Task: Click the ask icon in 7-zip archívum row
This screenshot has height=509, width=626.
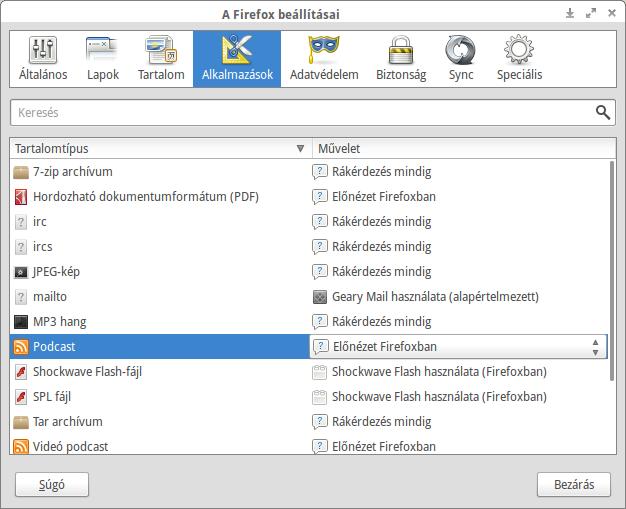Action: click(320, 172)
